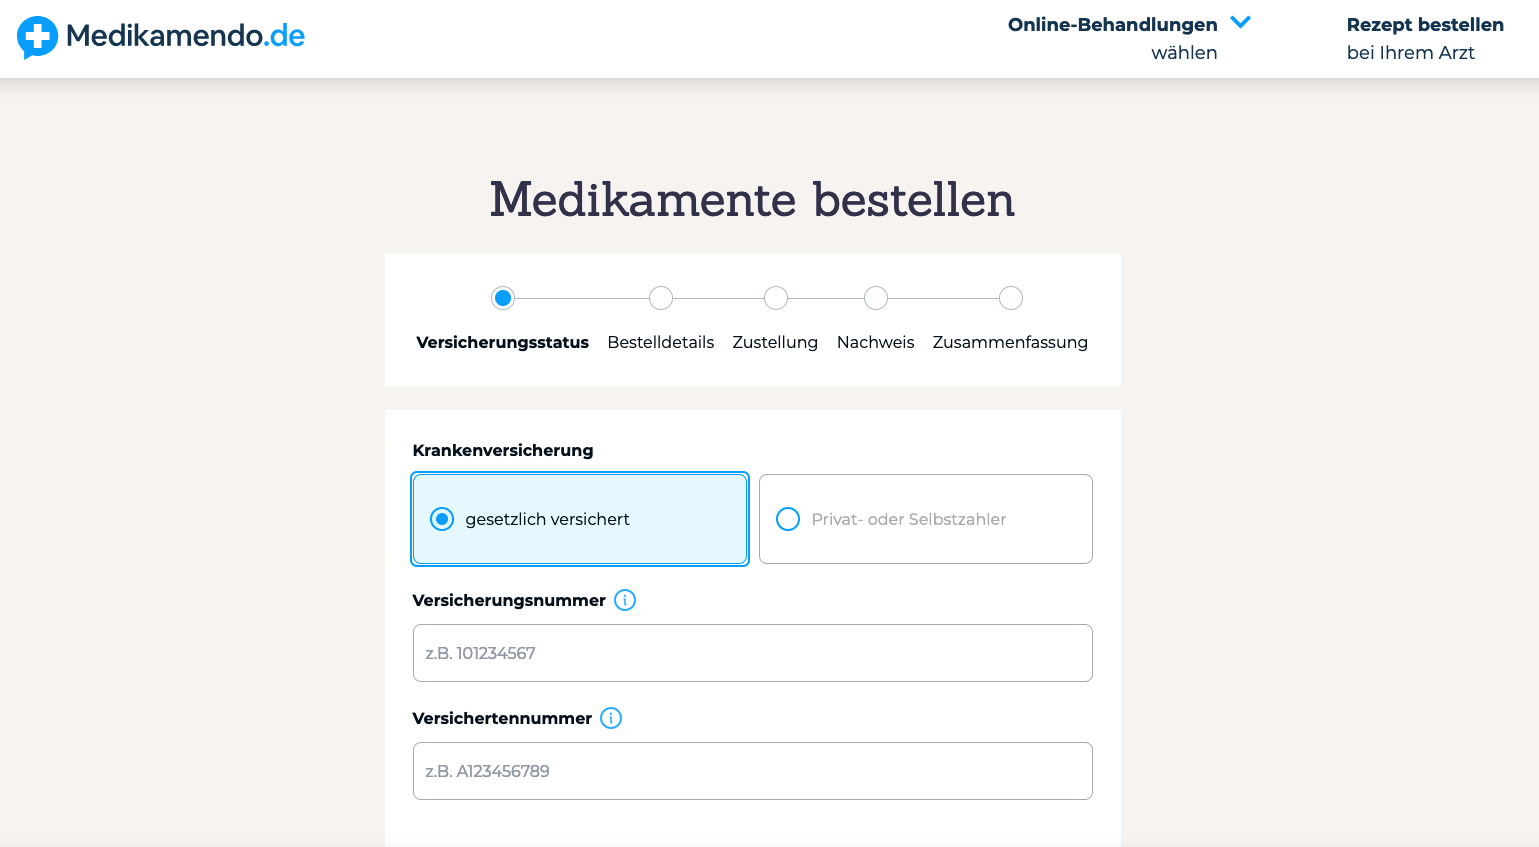Click the Medikamendo plus-cross logo icon
The width and height of the screenshot is (1539, 847).
click(x=37, y=37)
